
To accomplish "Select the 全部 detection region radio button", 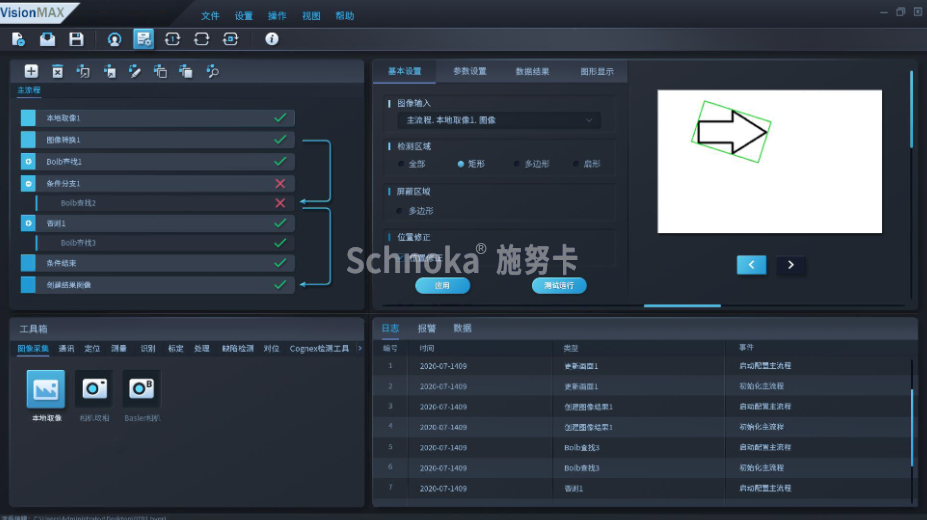I will pyautogui.click(x=401, y=164).
